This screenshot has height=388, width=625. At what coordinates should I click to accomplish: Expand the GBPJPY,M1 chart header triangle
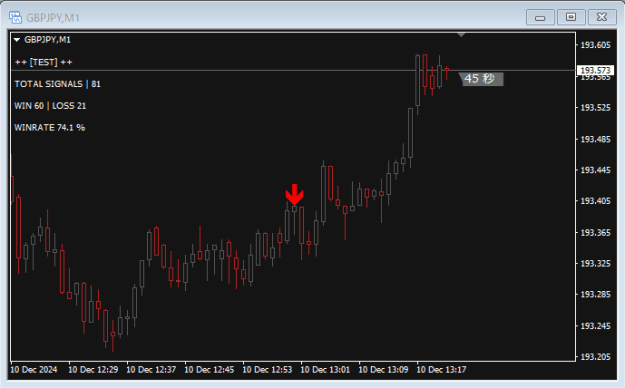pos(17,40)
